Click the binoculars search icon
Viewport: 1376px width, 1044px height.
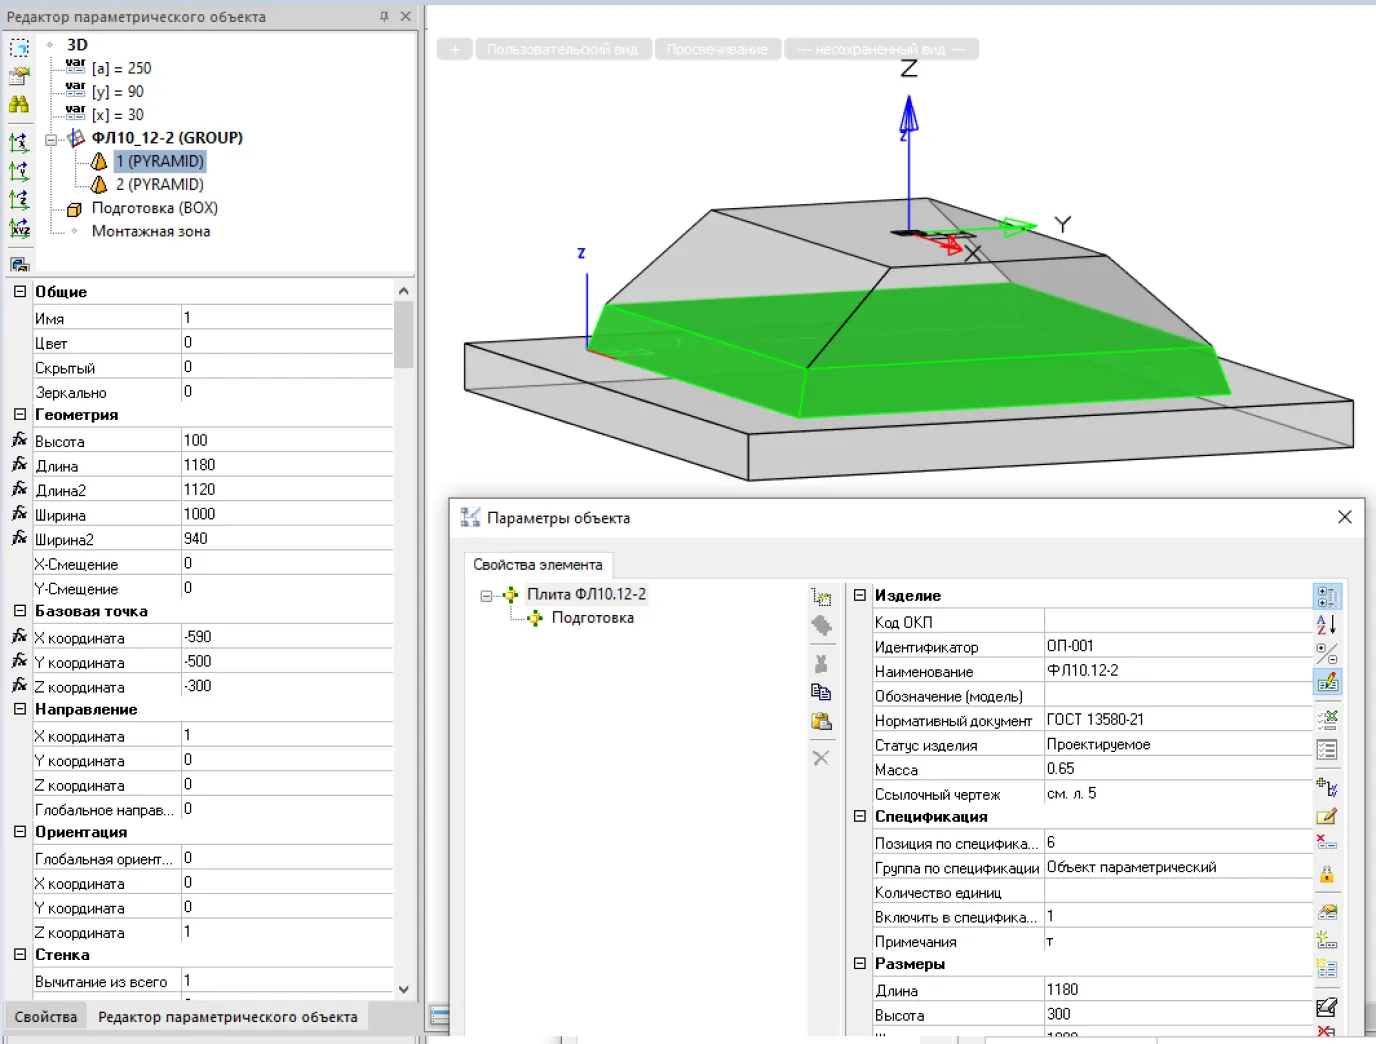[x=19, y=105]
